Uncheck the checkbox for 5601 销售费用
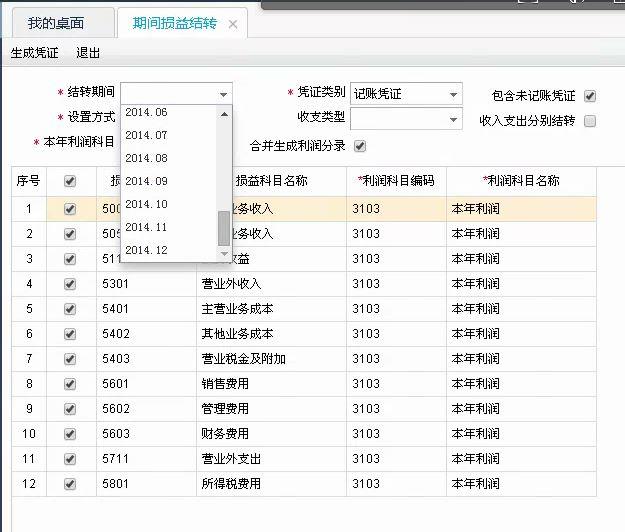 [x=70, y=384]
